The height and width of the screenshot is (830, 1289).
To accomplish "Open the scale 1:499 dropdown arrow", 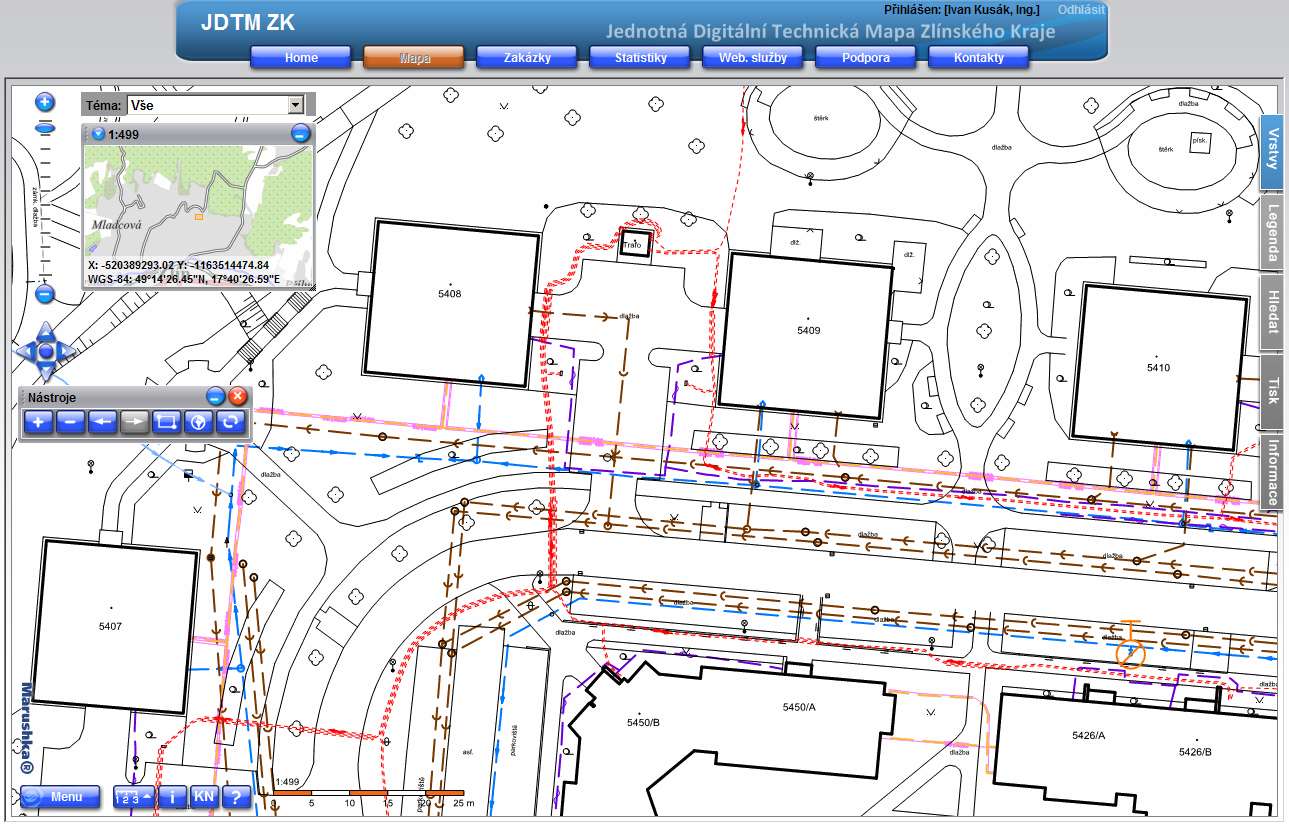I will pyautogui.click(x=97, y=133).
